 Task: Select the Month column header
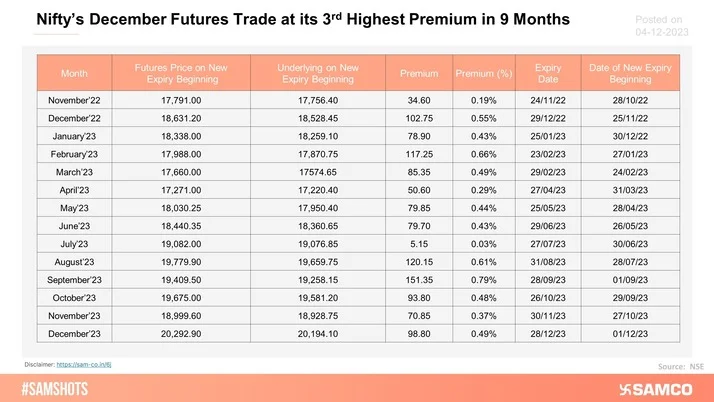point(74,73)
